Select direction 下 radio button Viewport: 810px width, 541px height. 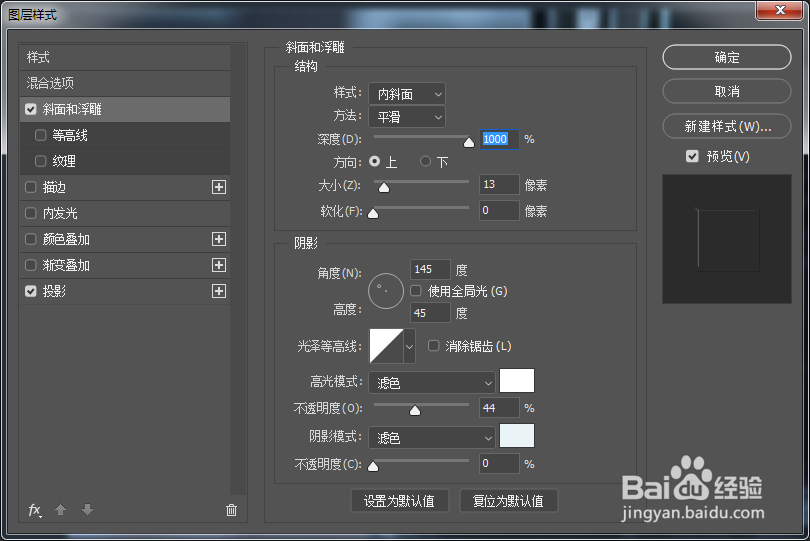(x=425, y=162)
